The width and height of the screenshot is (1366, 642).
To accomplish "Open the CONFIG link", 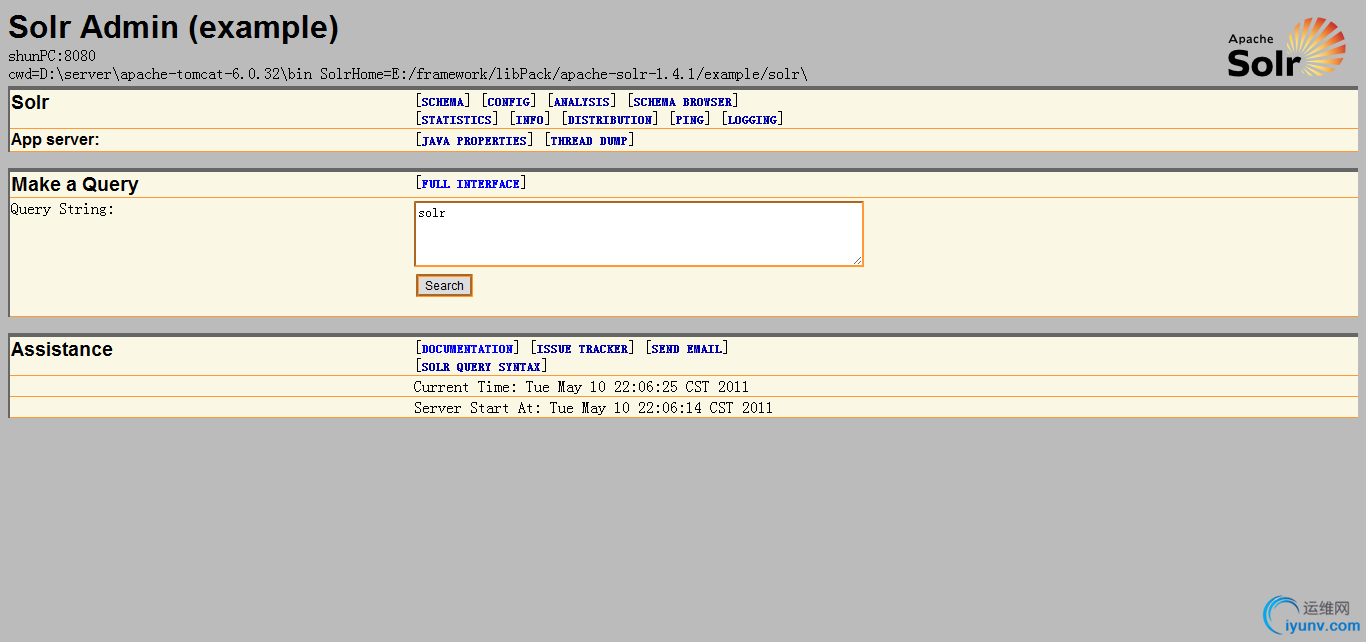I will pyautogui.click(x=509, y=102).
